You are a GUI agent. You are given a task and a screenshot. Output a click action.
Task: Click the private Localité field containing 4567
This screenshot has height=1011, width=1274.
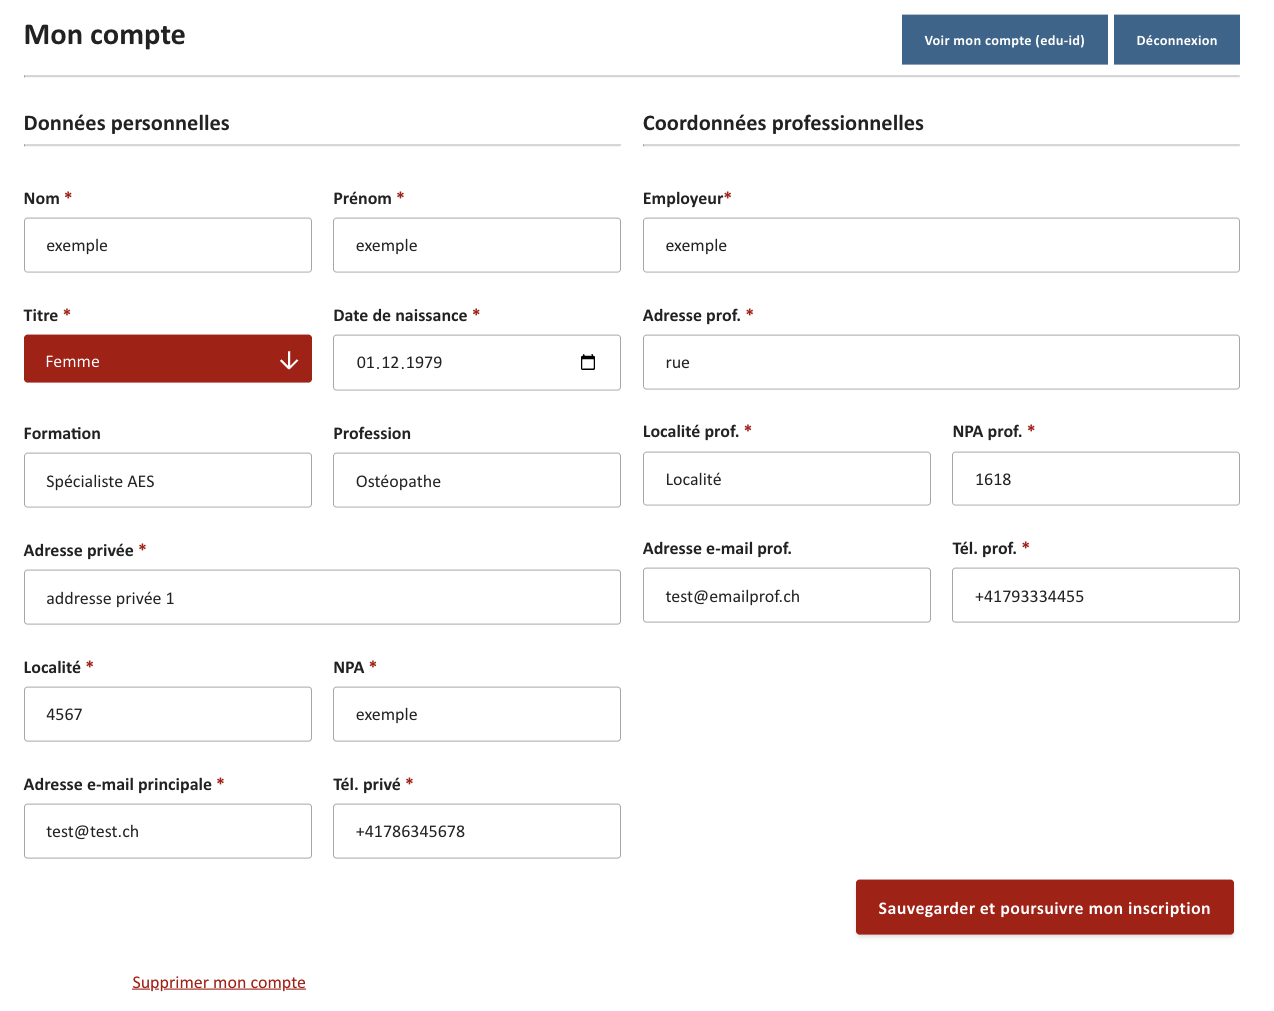pyautogui.click(x=168, y=715)
